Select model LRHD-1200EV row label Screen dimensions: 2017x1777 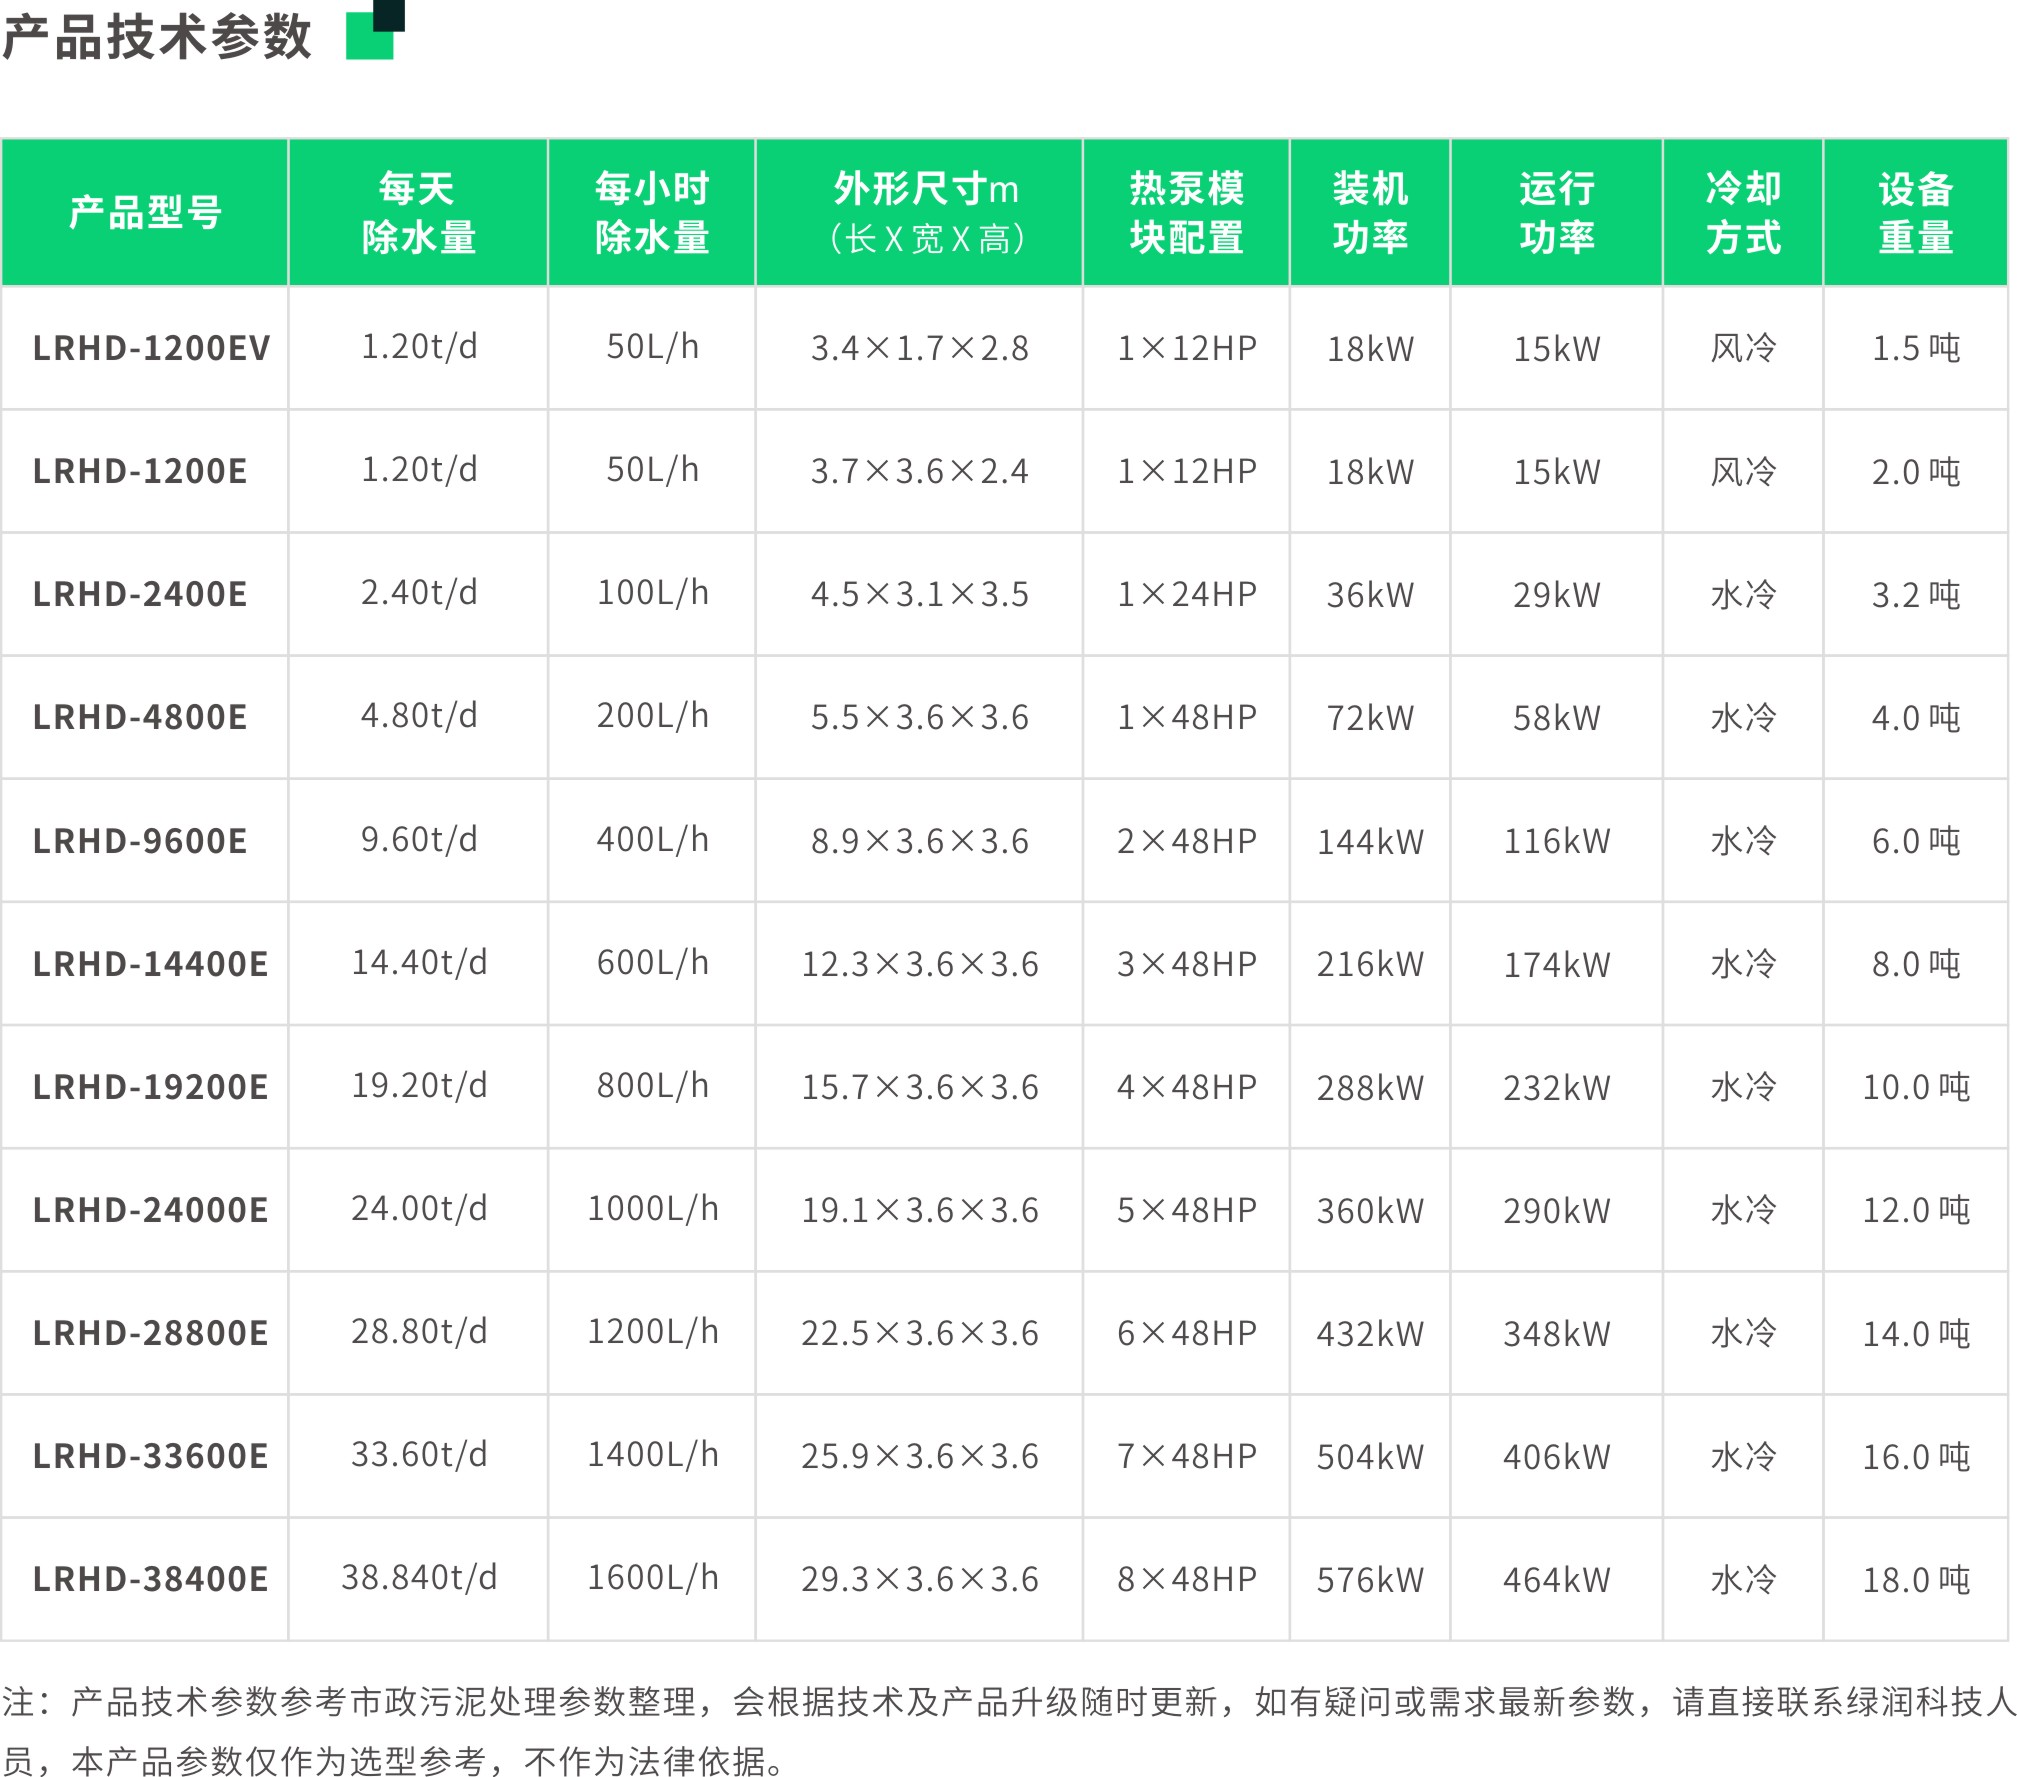[151, 348]
